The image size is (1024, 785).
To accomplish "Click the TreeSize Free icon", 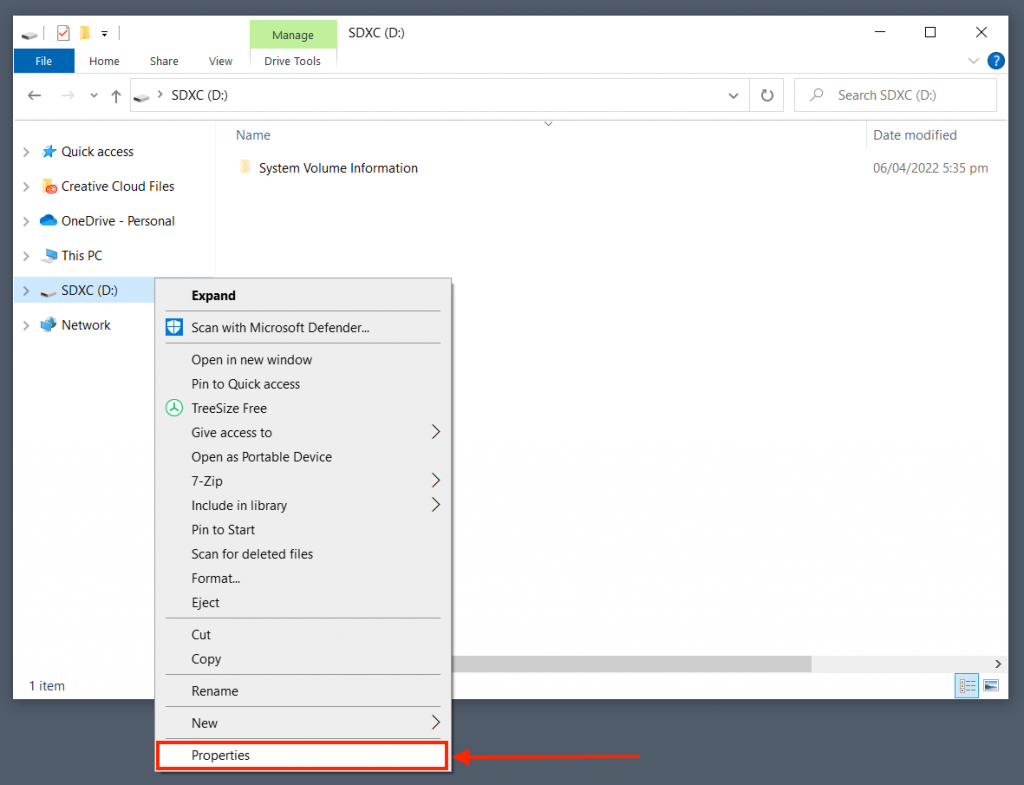I will [174, 408].
